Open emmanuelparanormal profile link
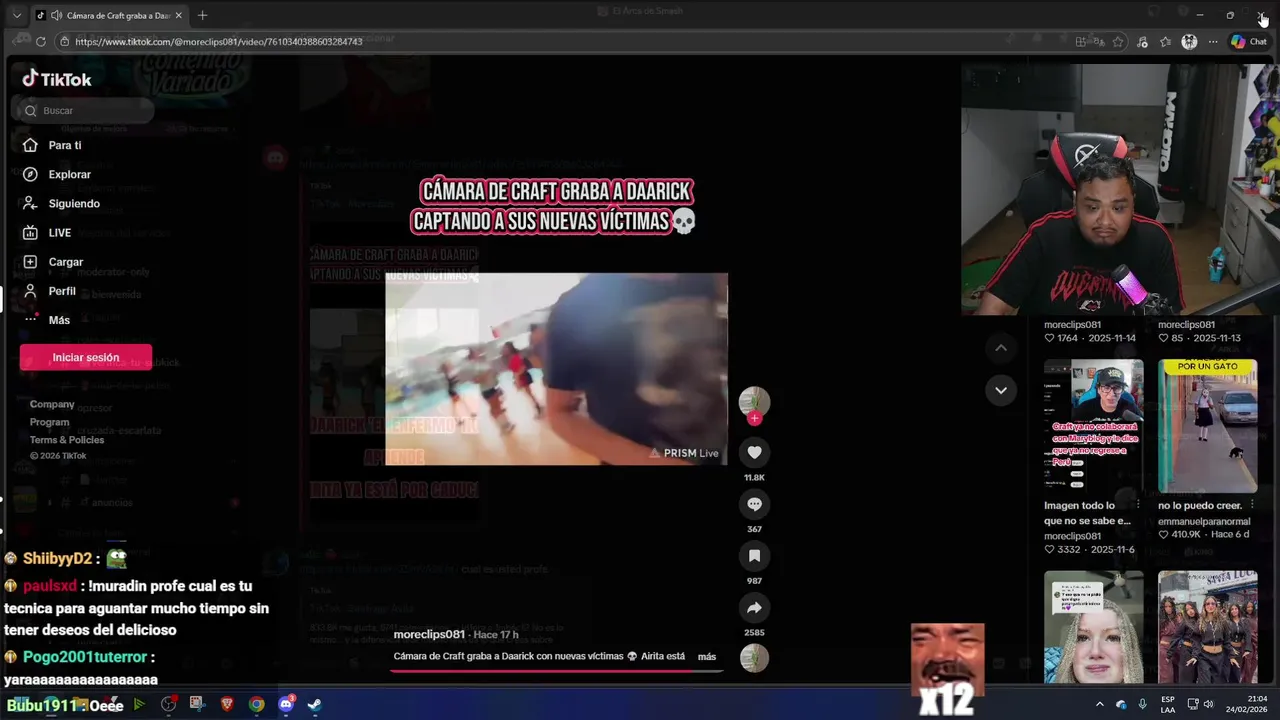The width and height of the screenshot is (1280, 720). pyautogui.click(x=1204, y=521)
